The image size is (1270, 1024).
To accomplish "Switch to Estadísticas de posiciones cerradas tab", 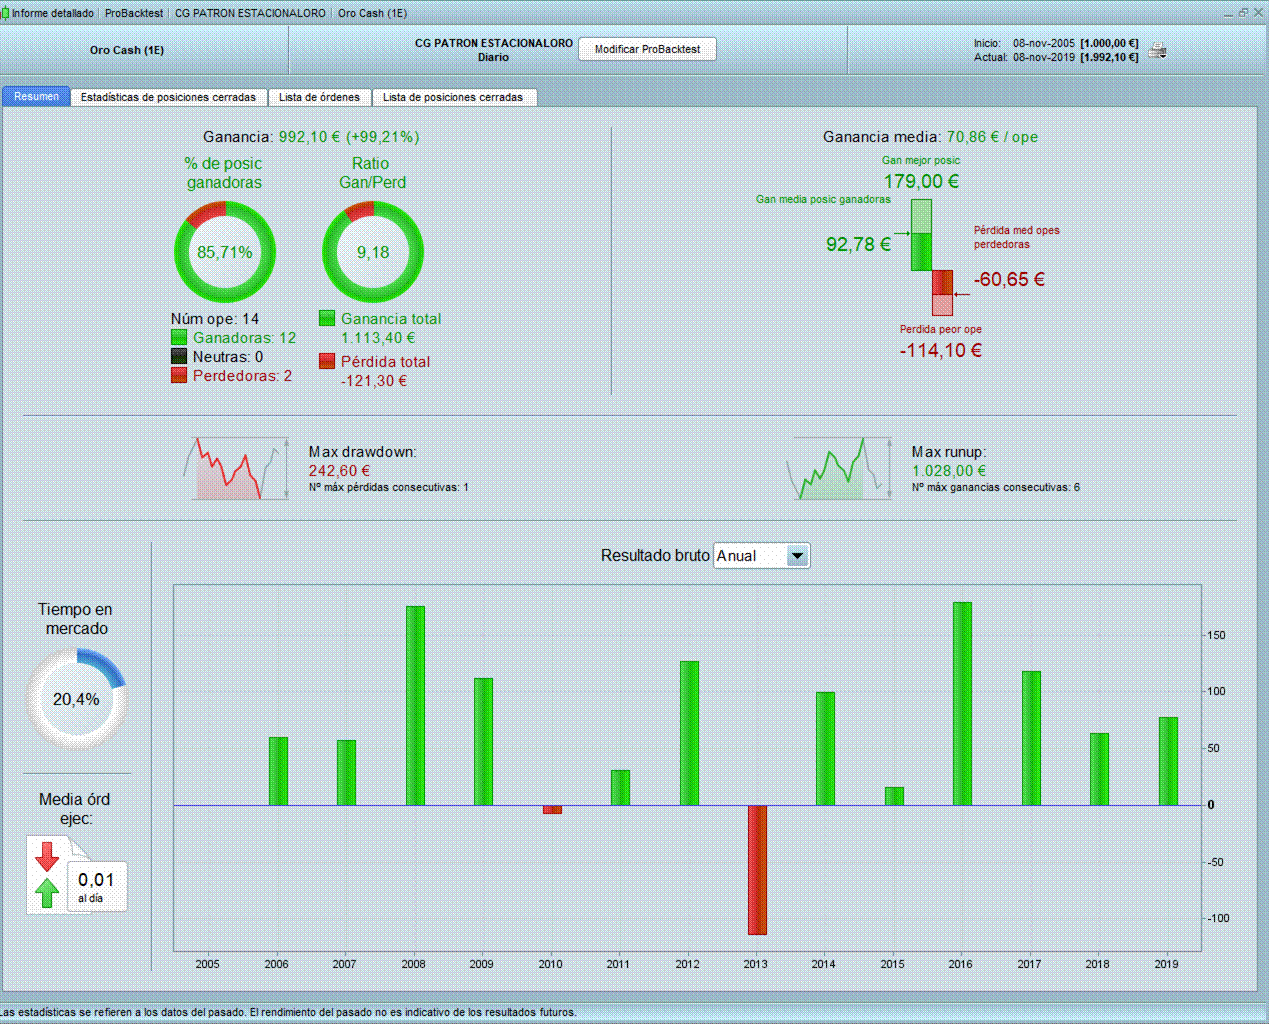I will click(168, 97).
